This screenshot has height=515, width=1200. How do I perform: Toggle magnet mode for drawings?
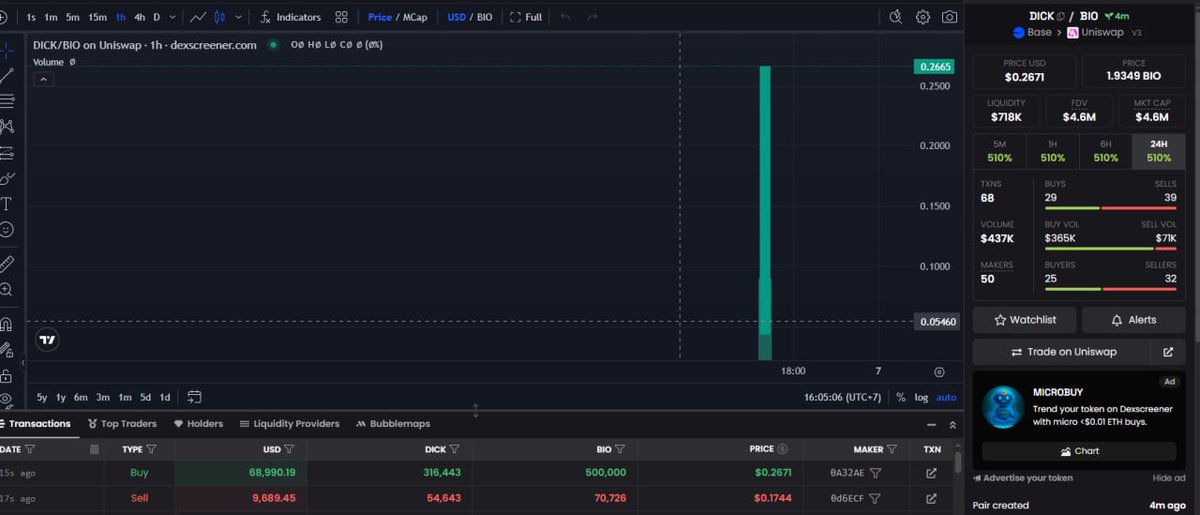(6, 324)
